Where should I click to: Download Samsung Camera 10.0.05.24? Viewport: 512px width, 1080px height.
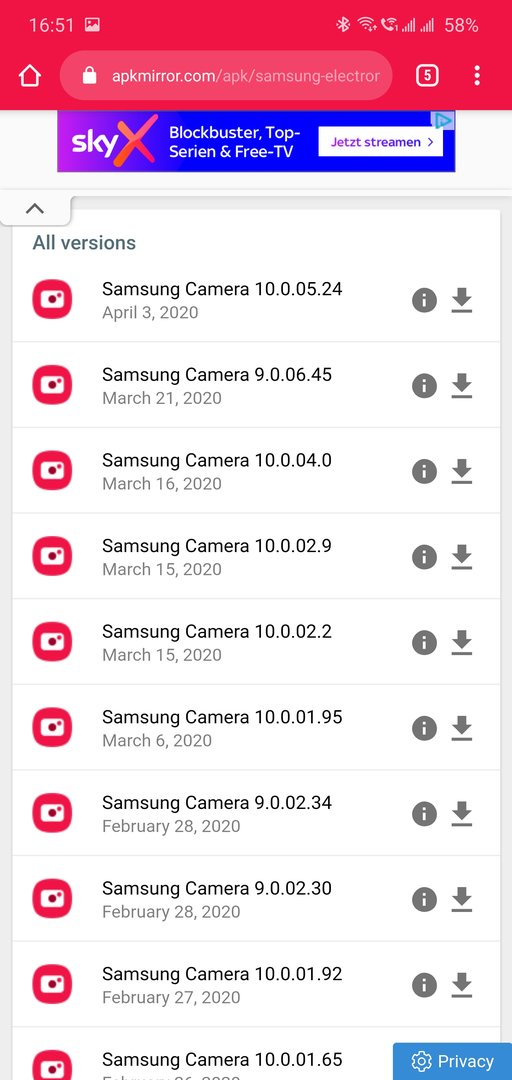coord(462,300)
